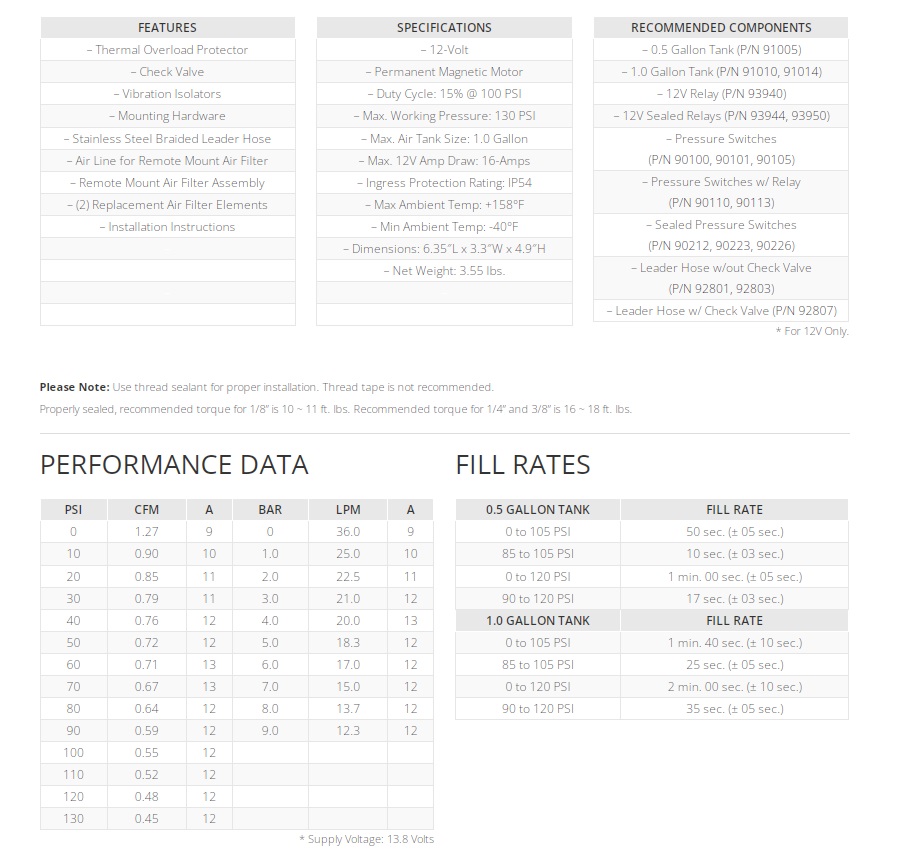Select the Thermal Overload Protector feature row
This screenshot has height=863, width=897.
(x=167, y=50)
